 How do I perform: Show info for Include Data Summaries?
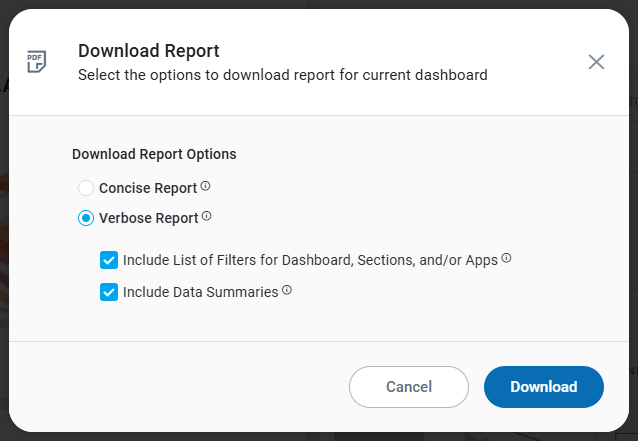coord(287,291)
